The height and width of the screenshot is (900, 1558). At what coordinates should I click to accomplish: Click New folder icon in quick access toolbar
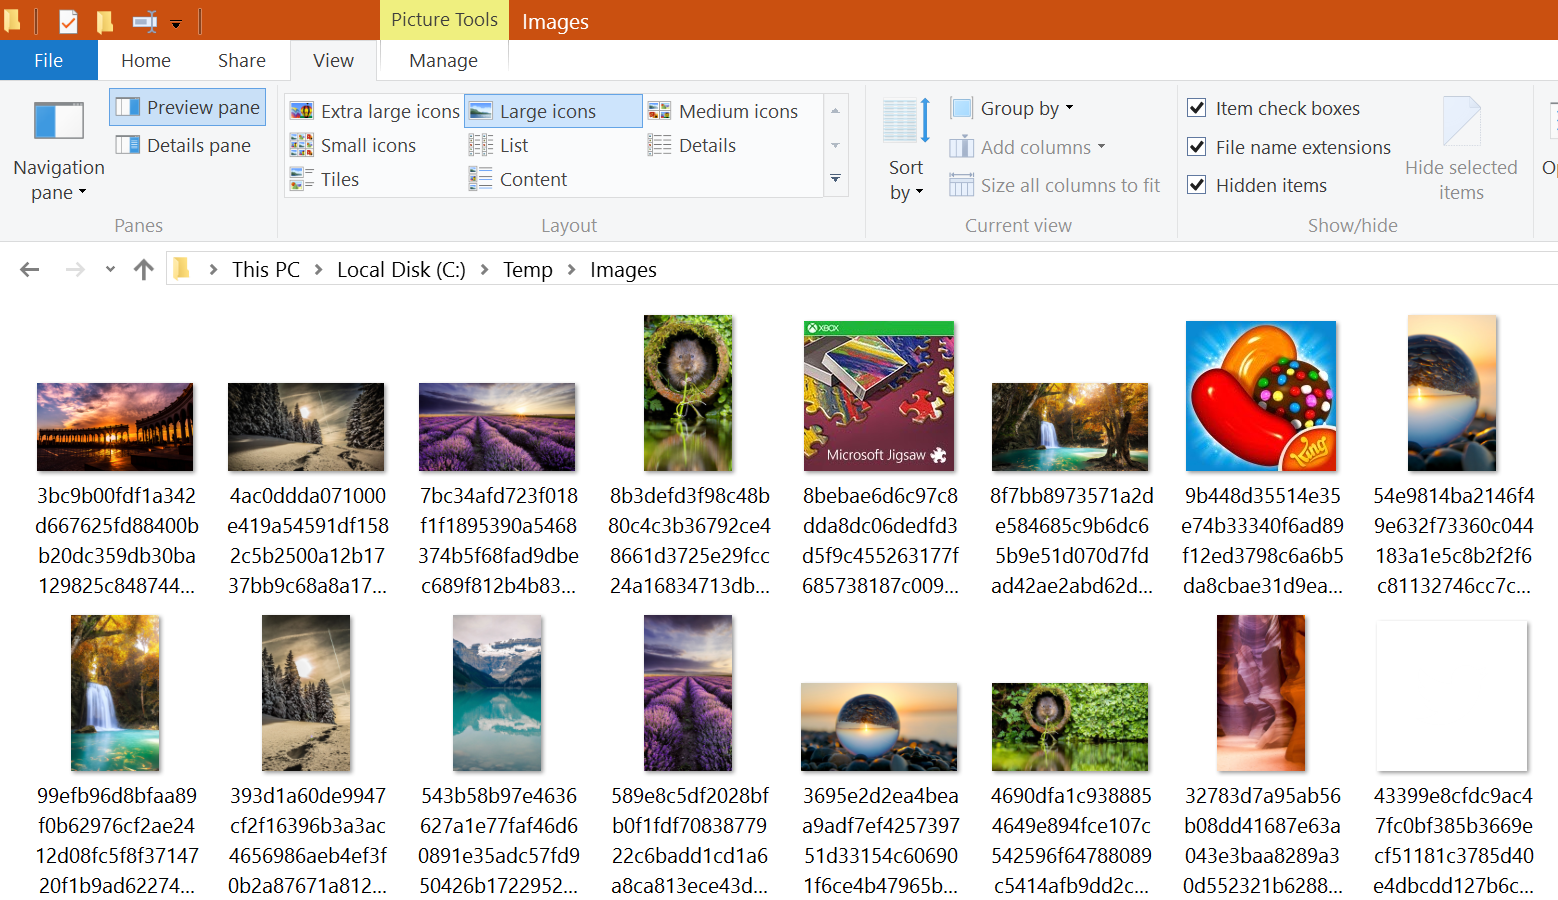tap(105, 20)
